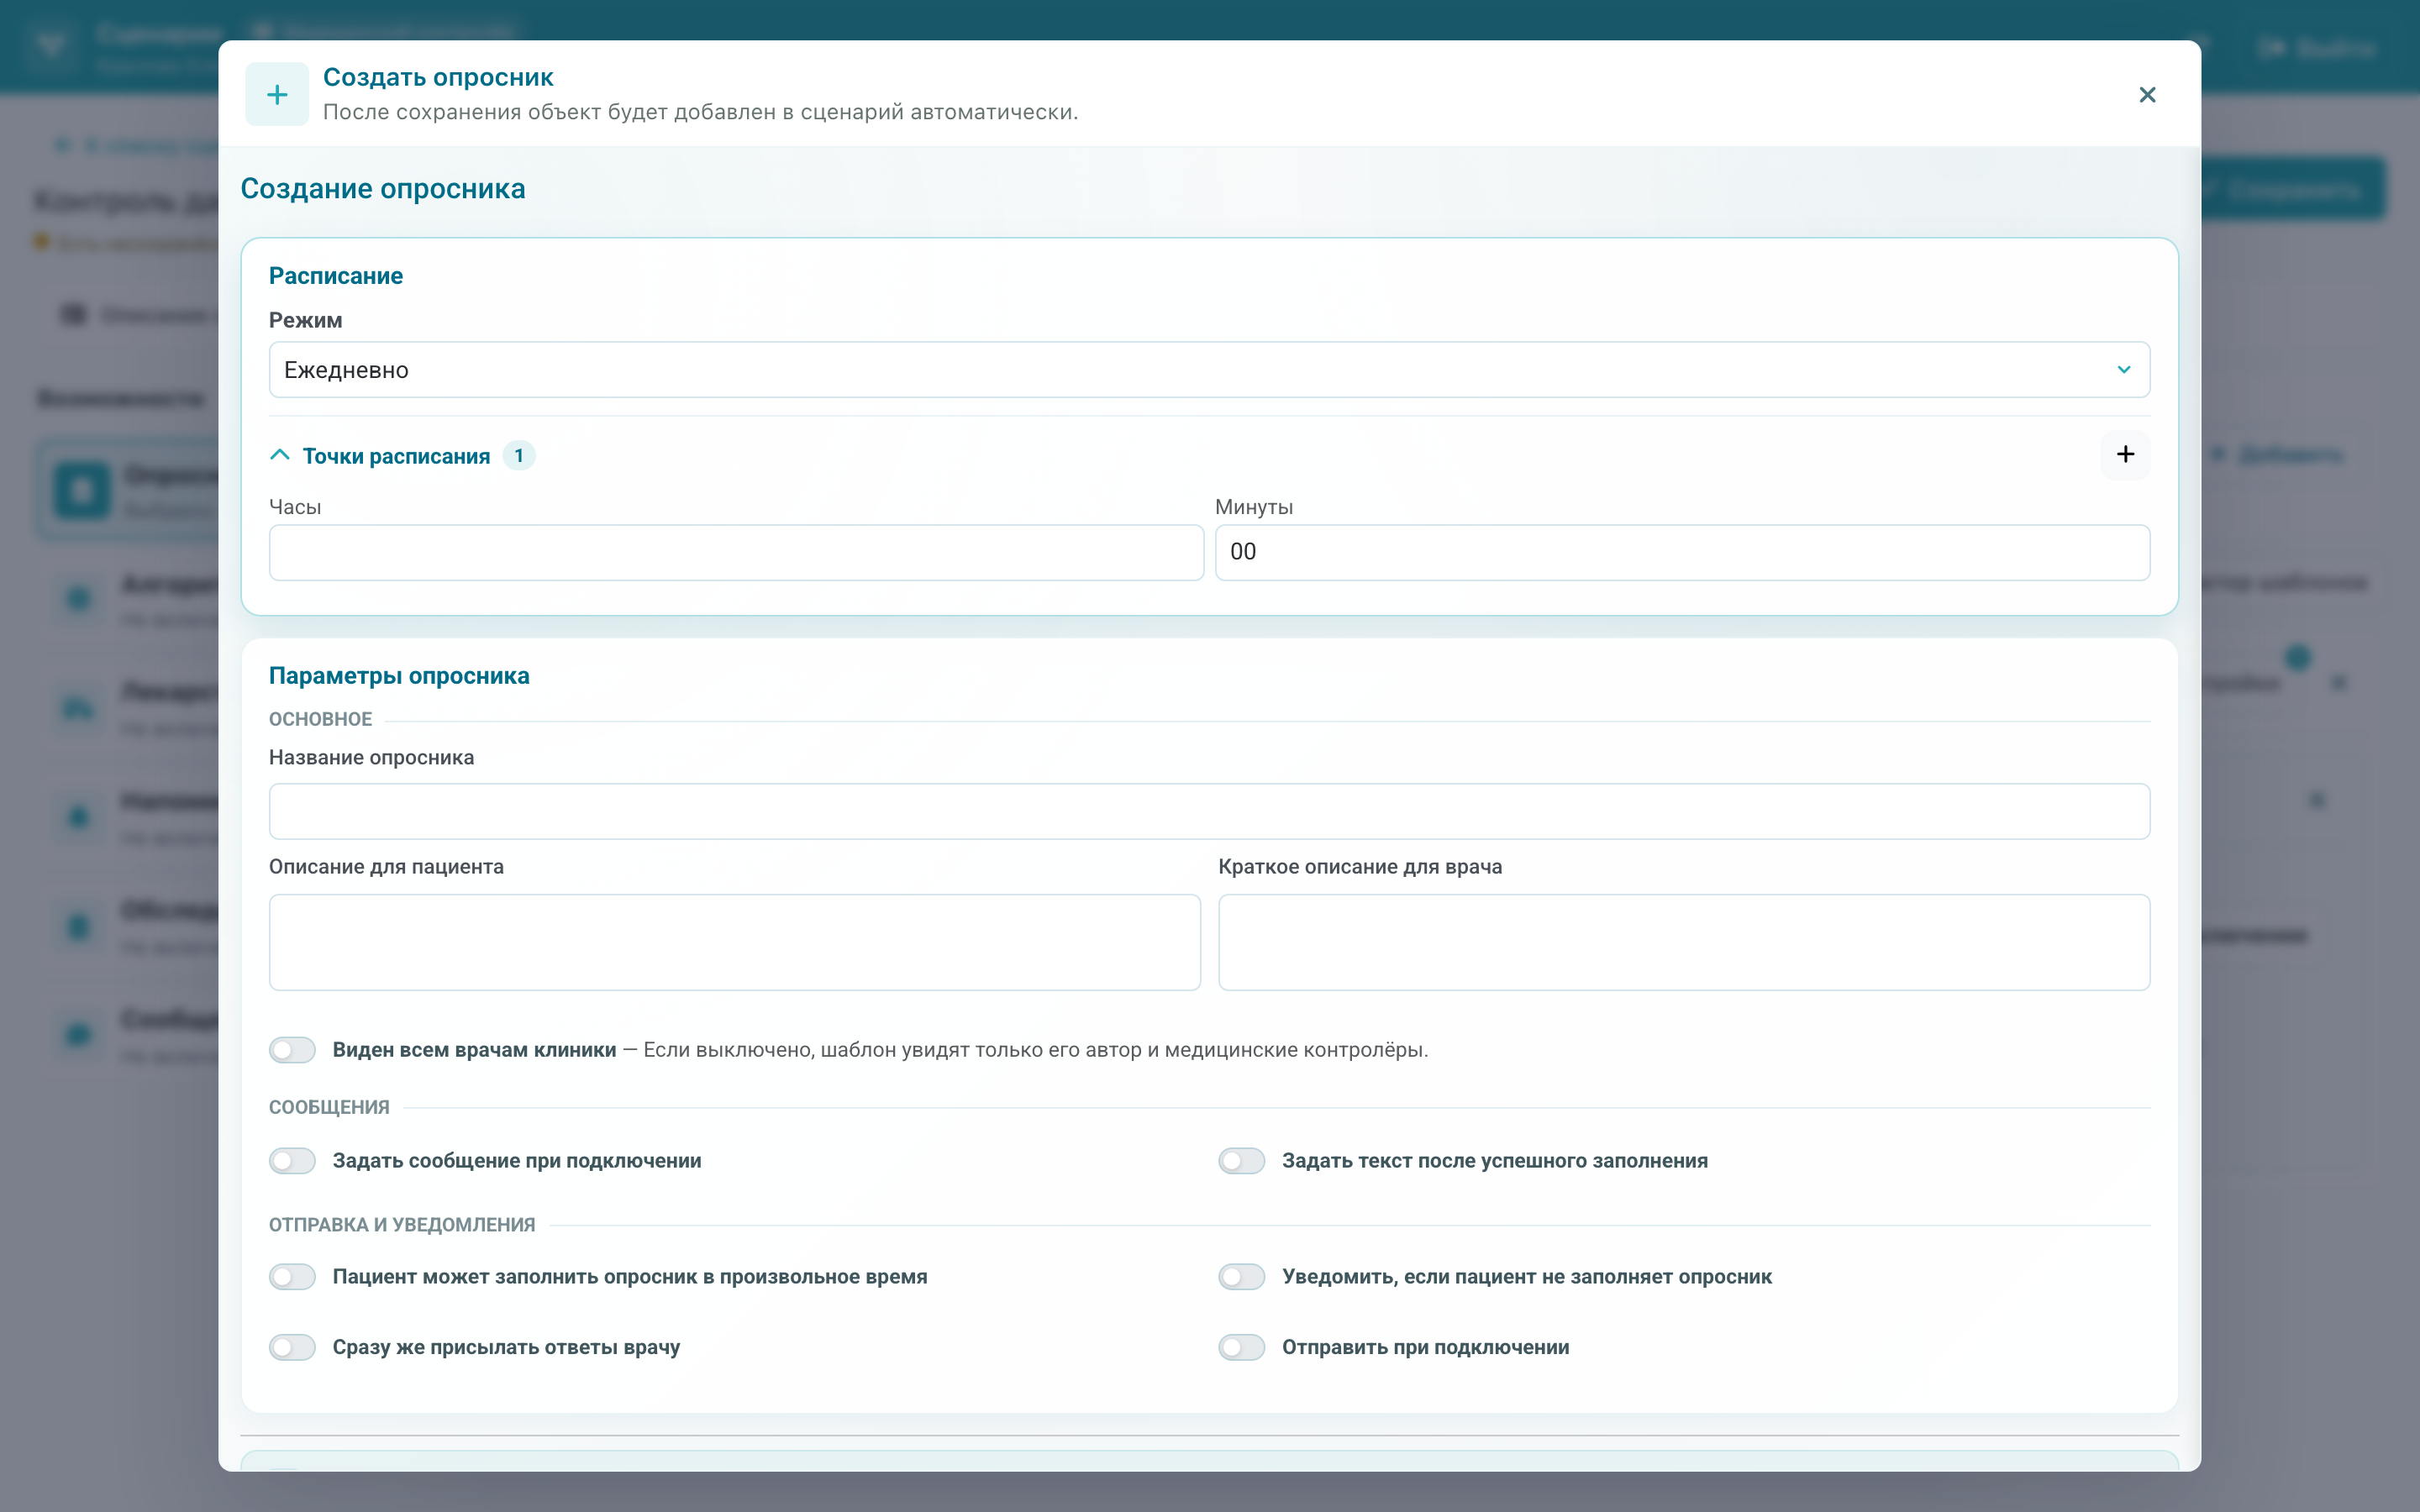Add a new schedule point with plus button
Image resolution: width=2420 pixels, height=1512 pixels.
[x=2125, y=455]
